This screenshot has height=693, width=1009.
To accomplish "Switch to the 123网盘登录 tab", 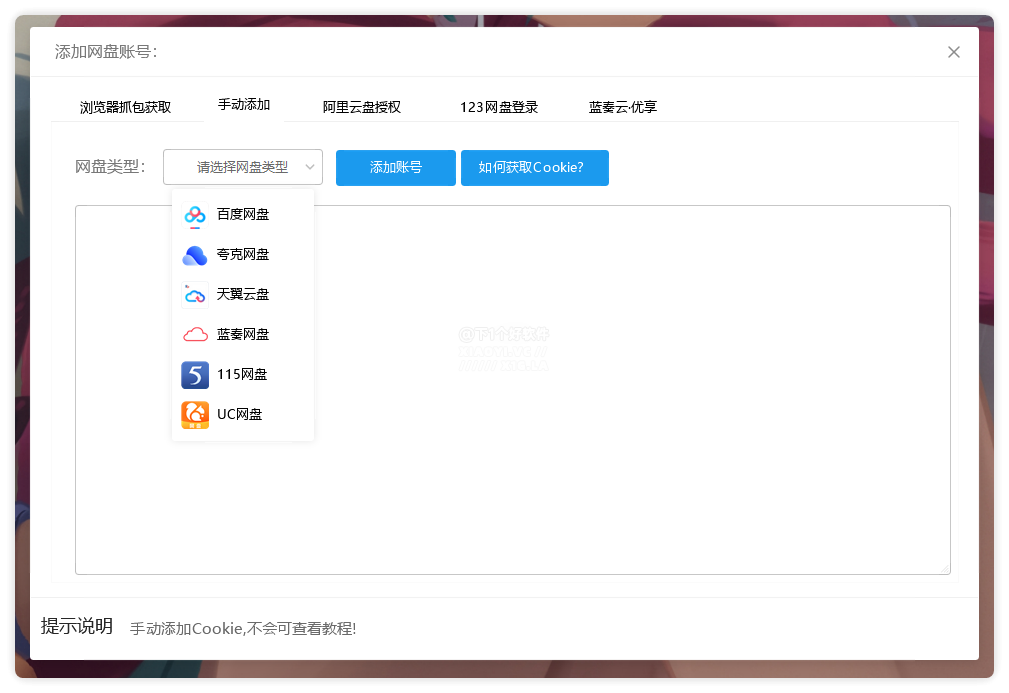I will pyautogui.click(x=498, y=107).
